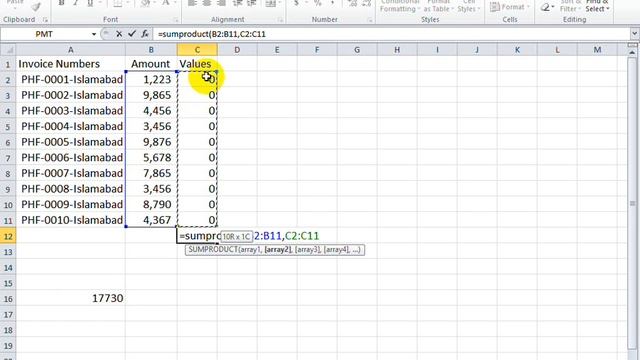Open the Number dialog launcher
The image size is (640, 360).
point(370,20)
